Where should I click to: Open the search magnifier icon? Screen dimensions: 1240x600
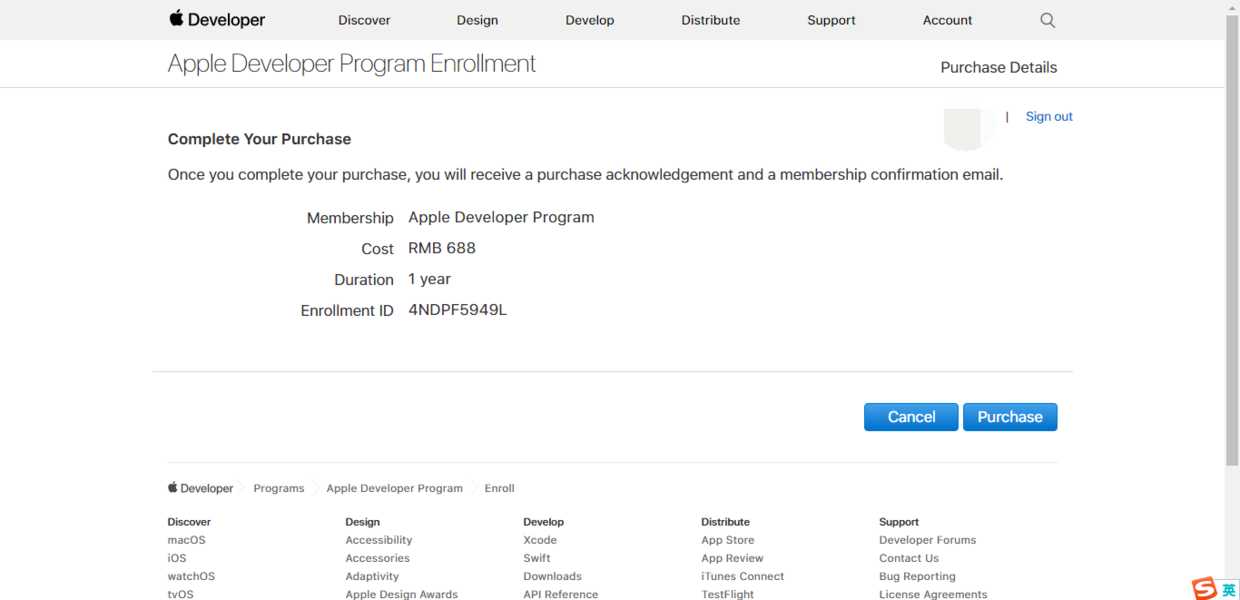(1047, 20)
